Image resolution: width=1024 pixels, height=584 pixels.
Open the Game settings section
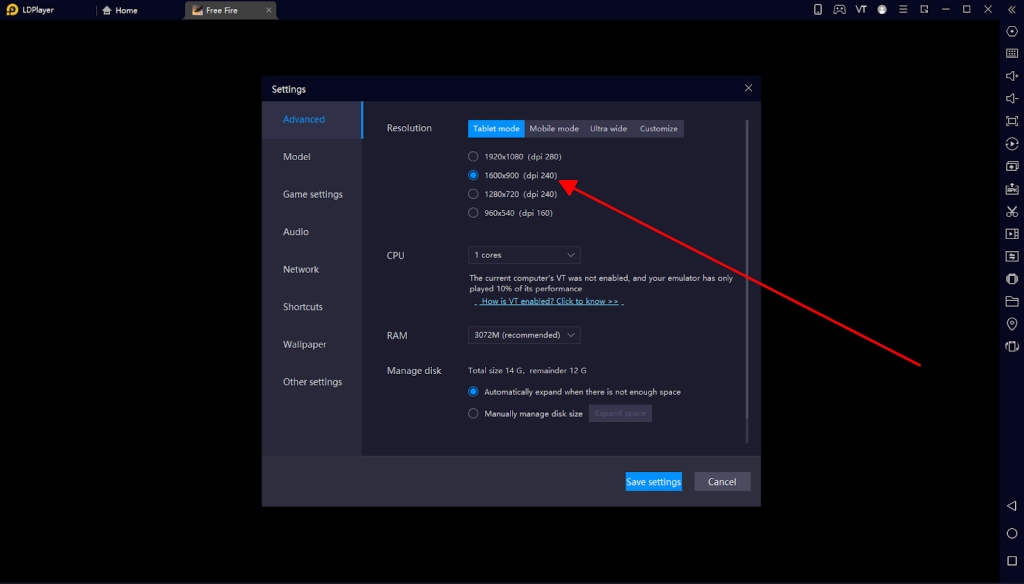312,194
